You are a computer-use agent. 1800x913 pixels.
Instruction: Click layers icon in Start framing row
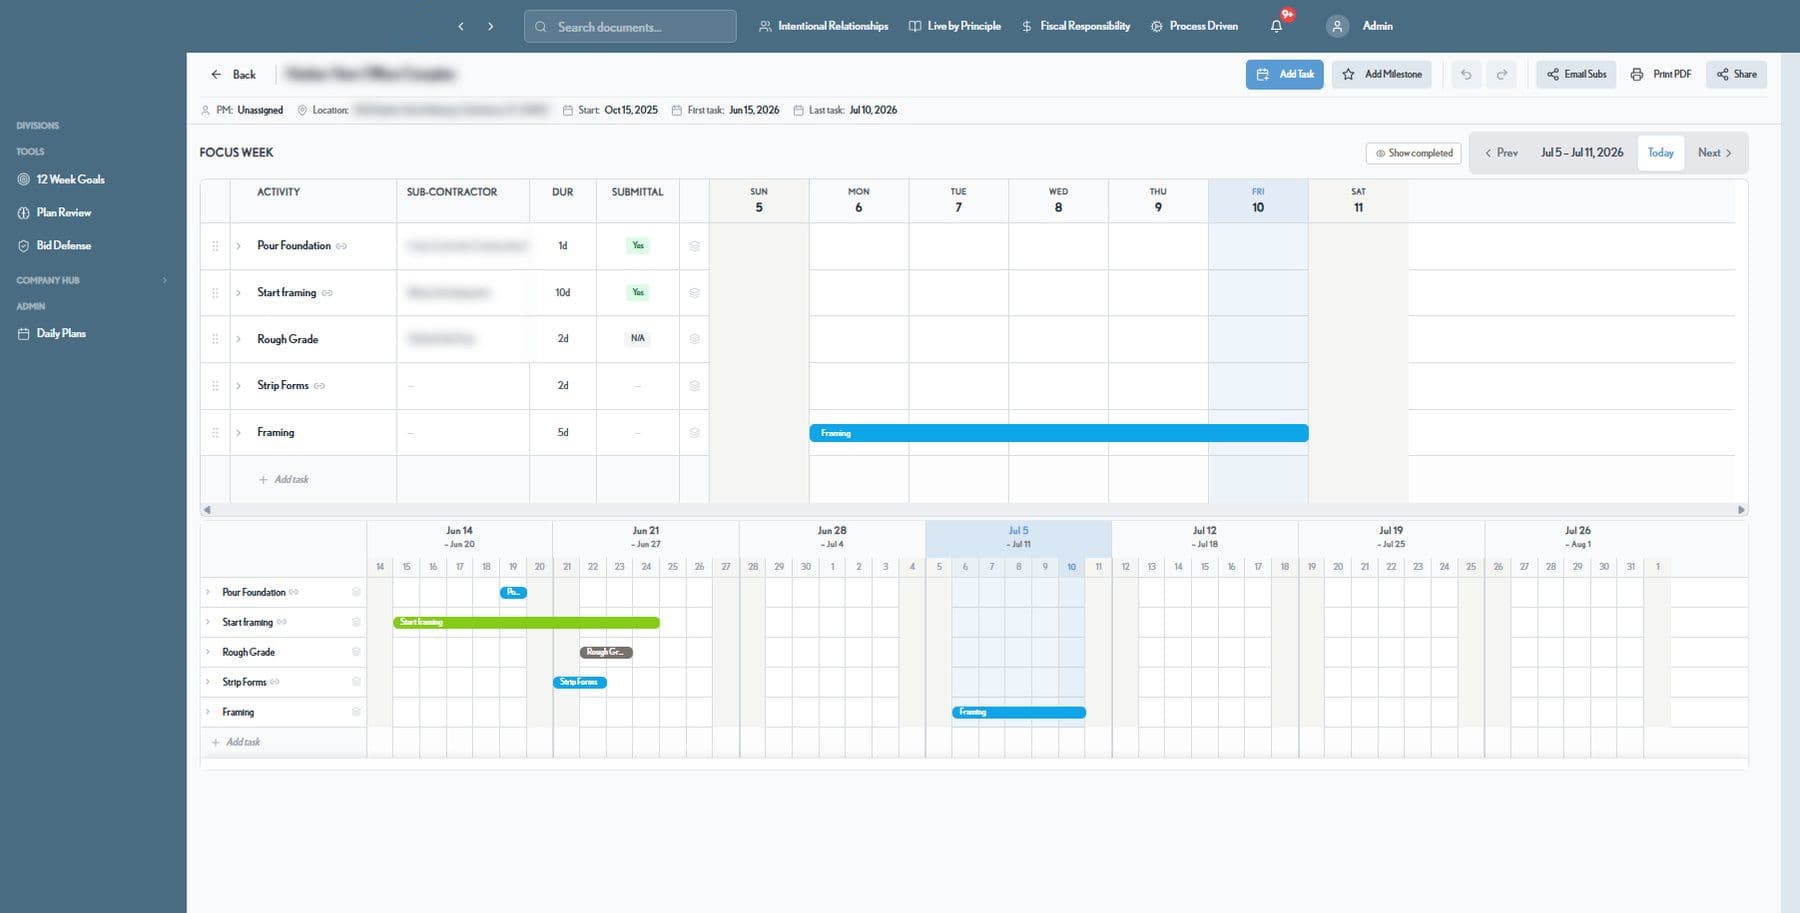point(694,293)
